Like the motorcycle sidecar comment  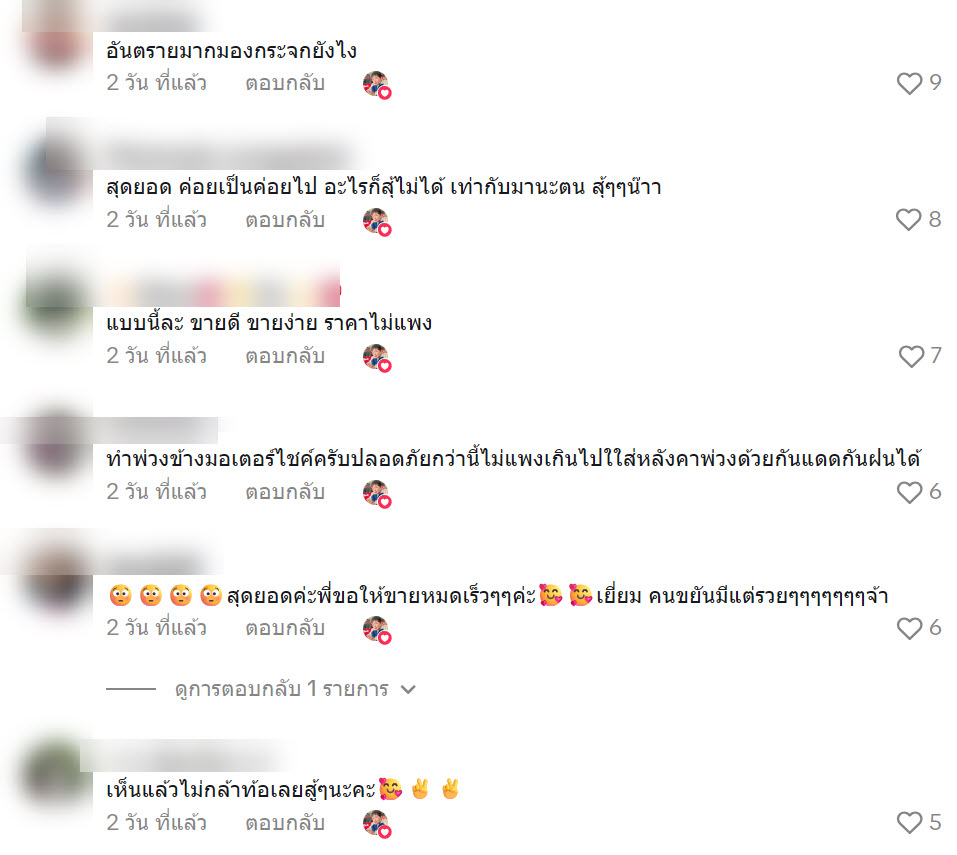point(909,492)
